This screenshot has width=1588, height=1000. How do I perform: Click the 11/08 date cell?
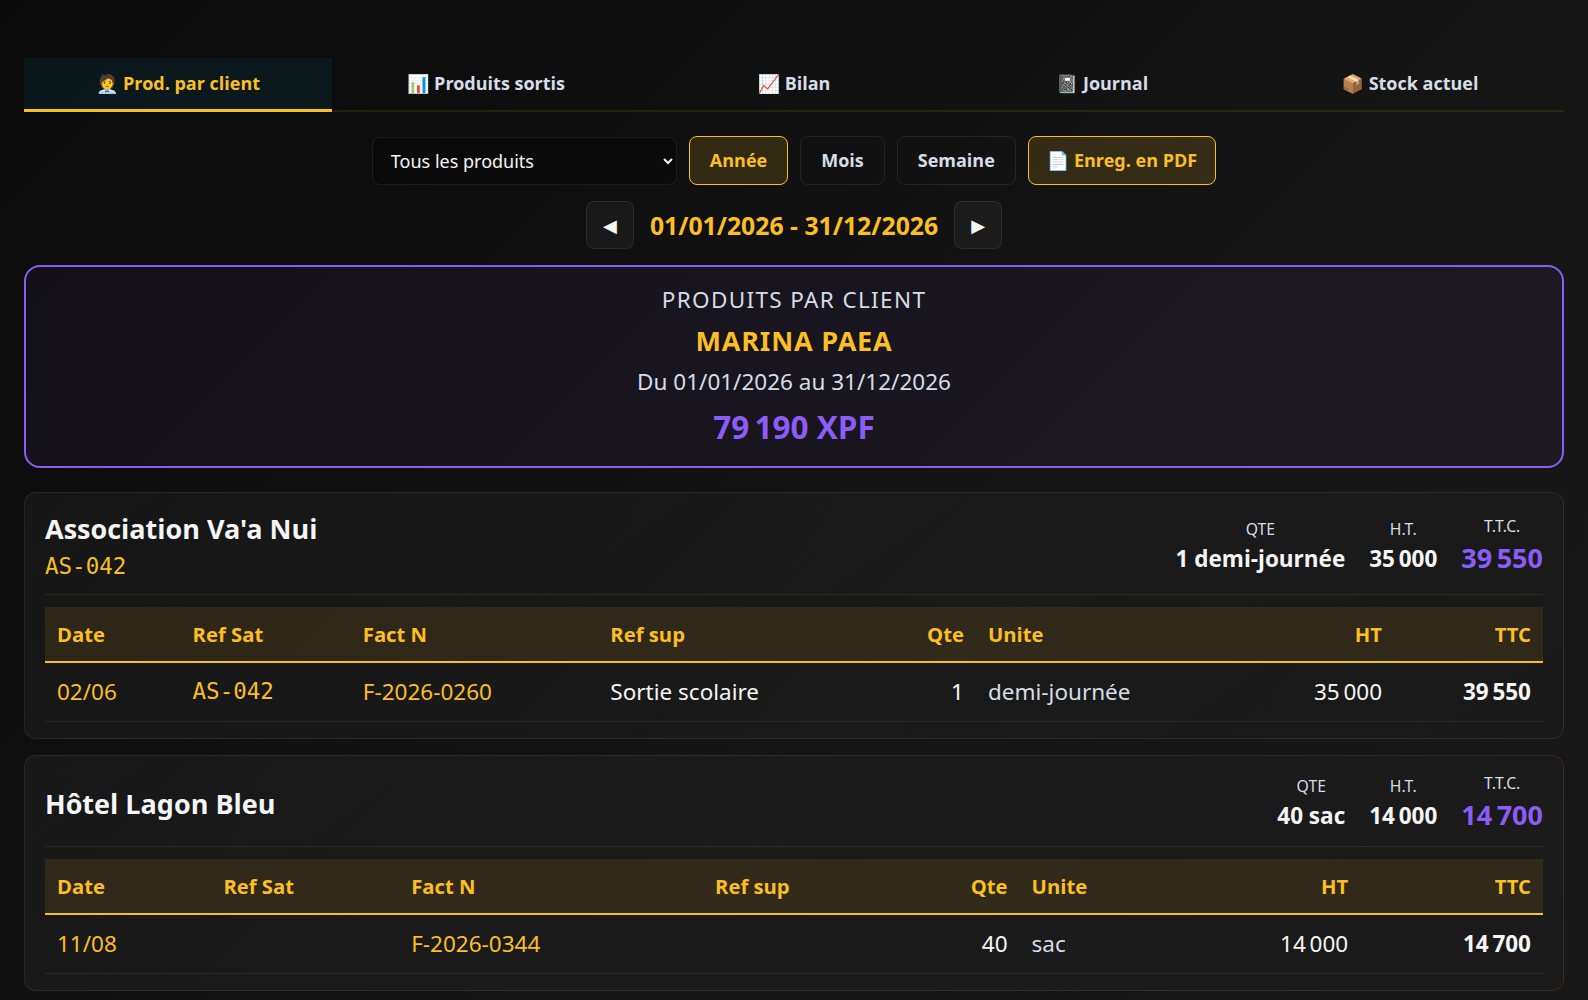point(87,944)
